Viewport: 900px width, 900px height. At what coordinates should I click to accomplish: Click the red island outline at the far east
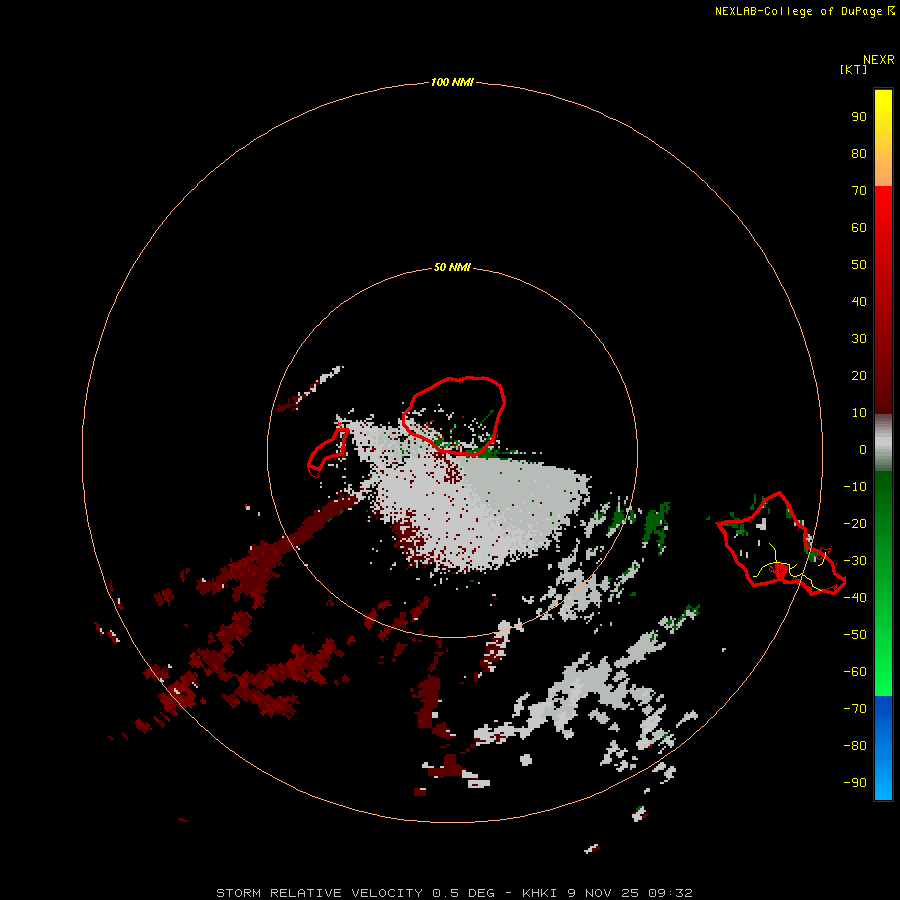pos(781,544)
